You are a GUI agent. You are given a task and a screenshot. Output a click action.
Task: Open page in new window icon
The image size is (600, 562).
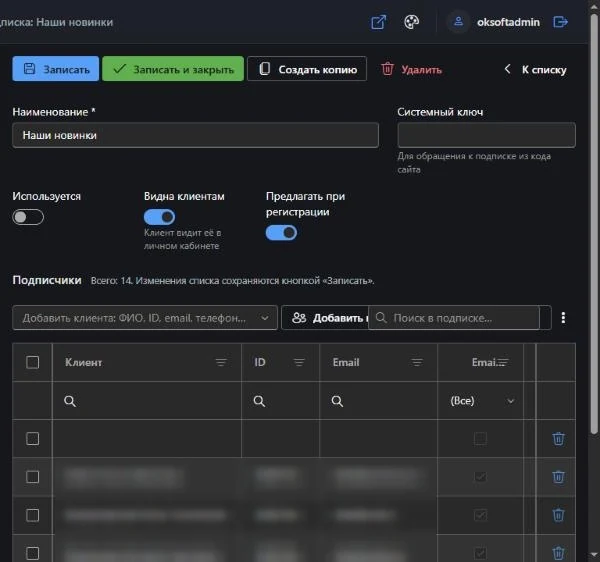378,22
